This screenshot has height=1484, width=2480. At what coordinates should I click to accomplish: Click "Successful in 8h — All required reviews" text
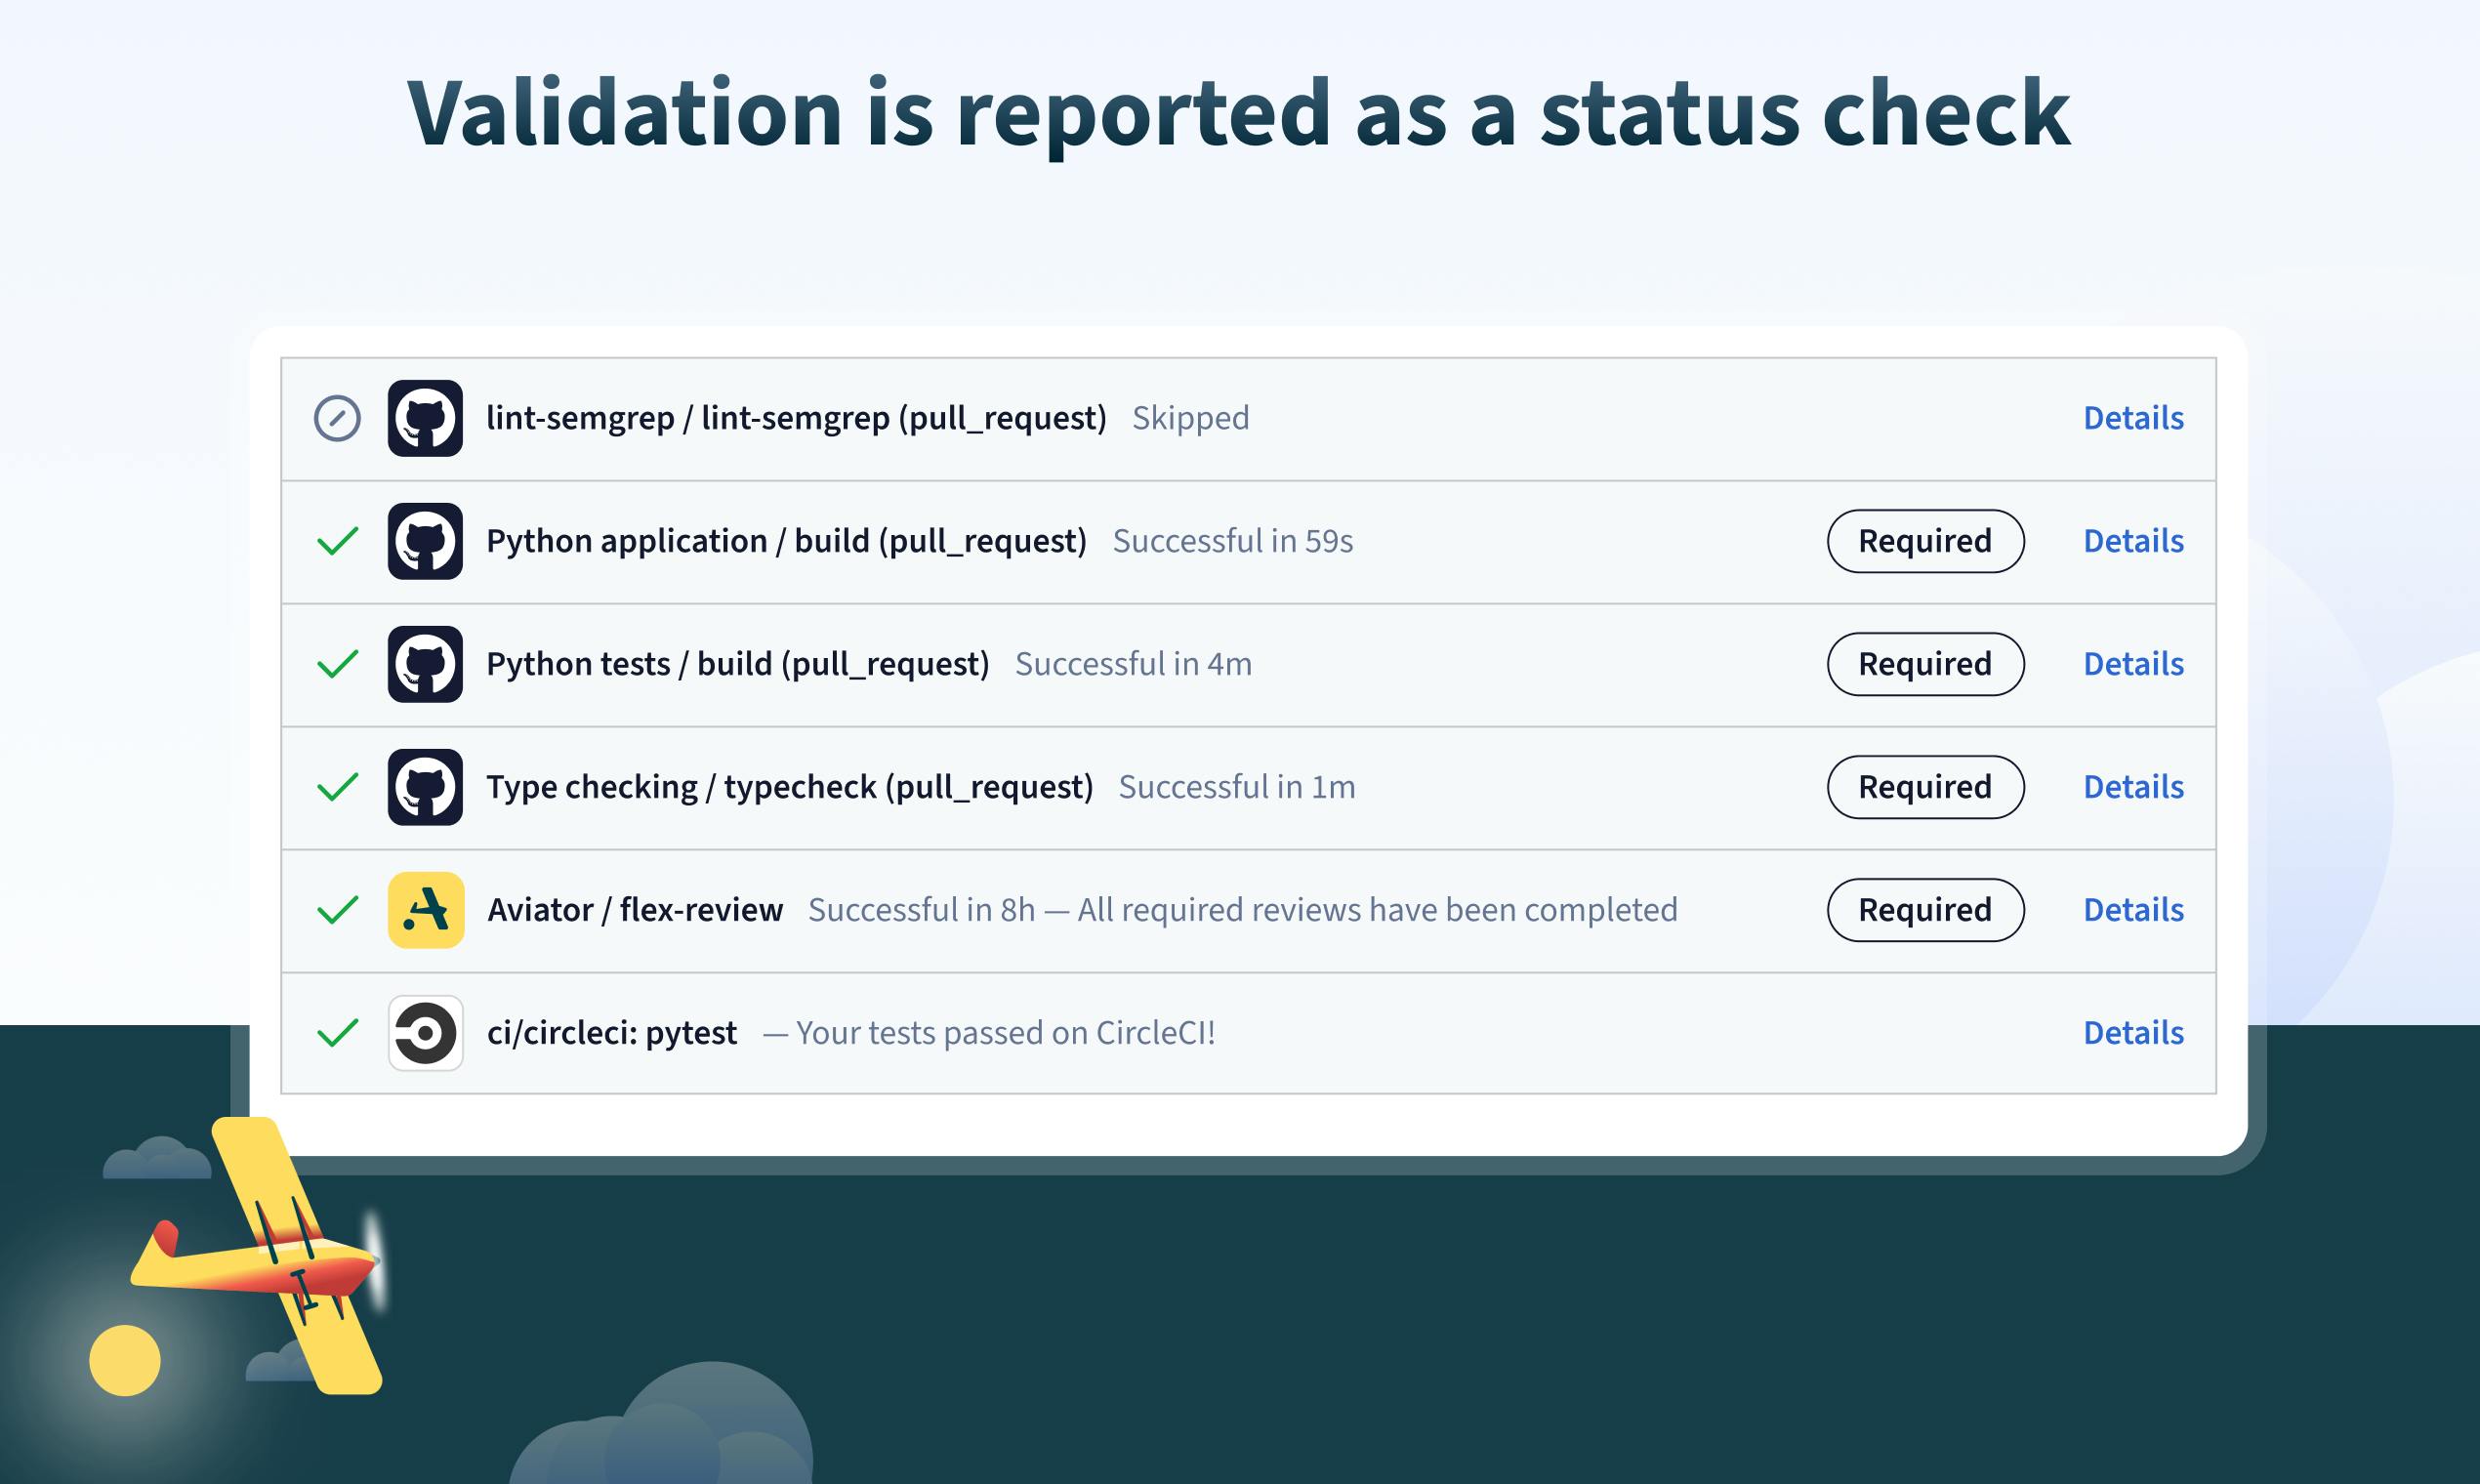coord(1242,910)
